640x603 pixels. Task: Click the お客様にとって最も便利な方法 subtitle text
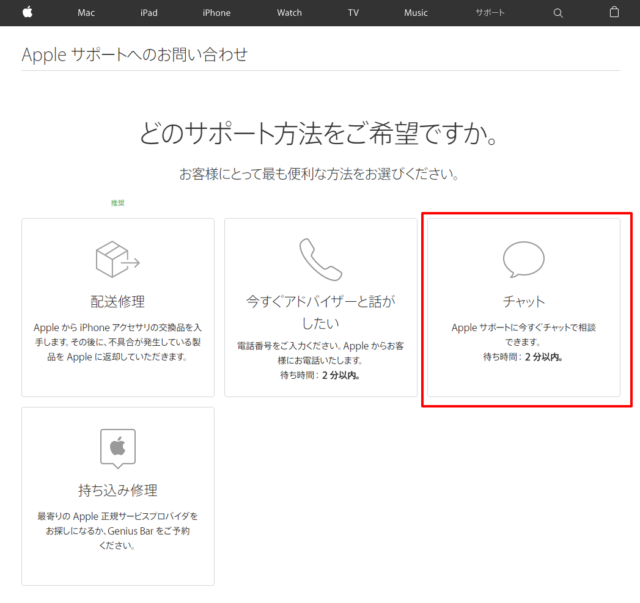coord(320,174)
